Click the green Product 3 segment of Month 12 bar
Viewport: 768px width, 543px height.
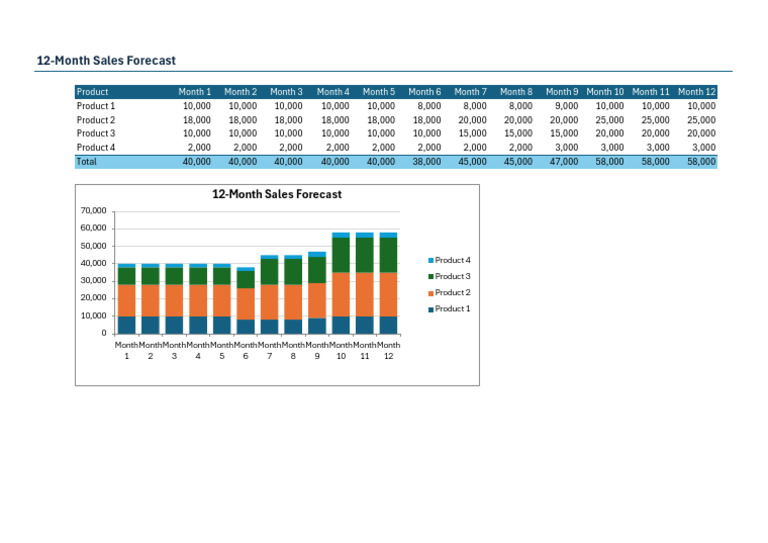388,255
